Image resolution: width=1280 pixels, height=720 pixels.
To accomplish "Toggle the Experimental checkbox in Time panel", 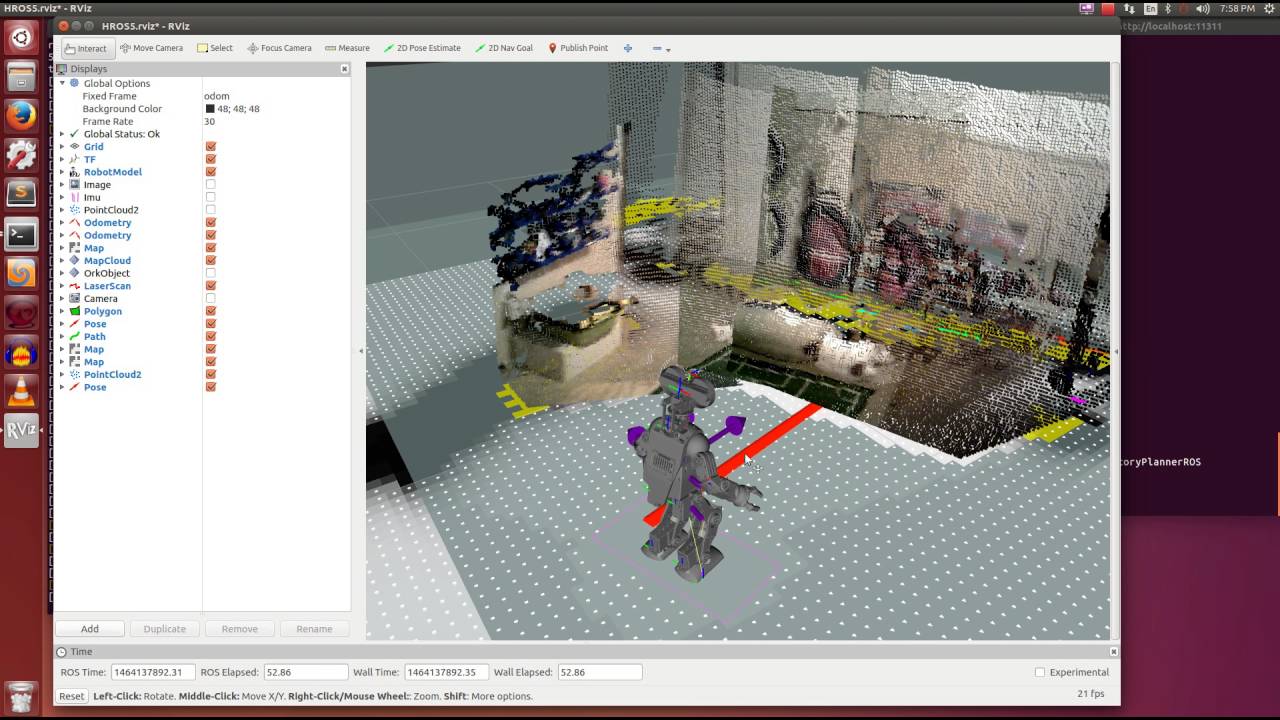I will [x=1040, y=672].
